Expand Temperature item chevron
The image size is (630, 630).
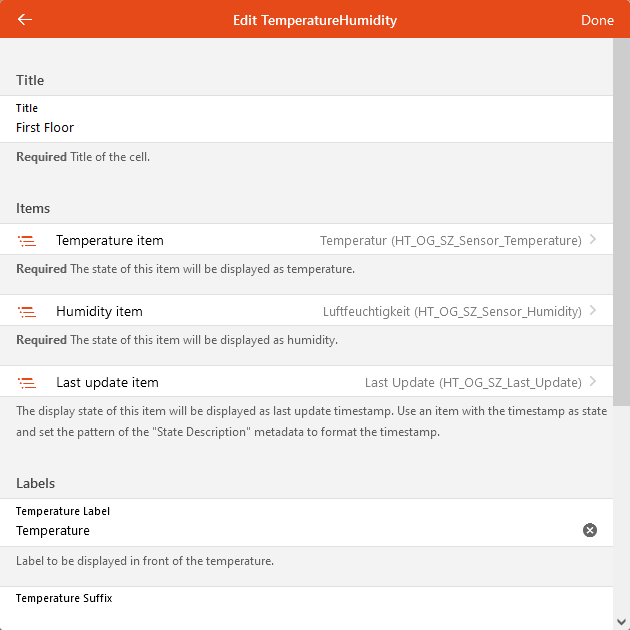[593, 240]
